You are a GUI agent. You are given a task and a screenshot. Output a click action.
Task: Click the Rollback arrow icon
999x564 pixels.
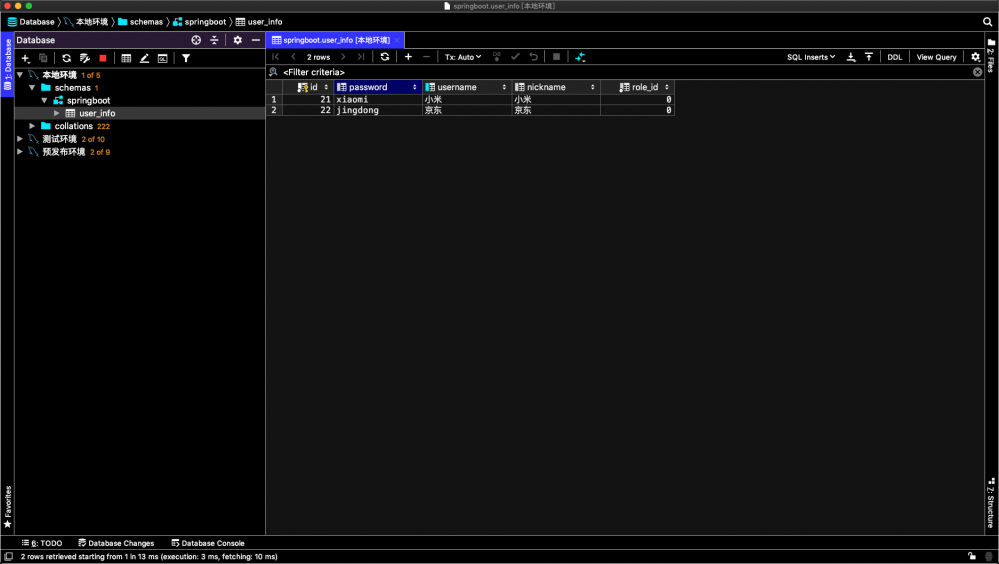(x=533, y=57)
